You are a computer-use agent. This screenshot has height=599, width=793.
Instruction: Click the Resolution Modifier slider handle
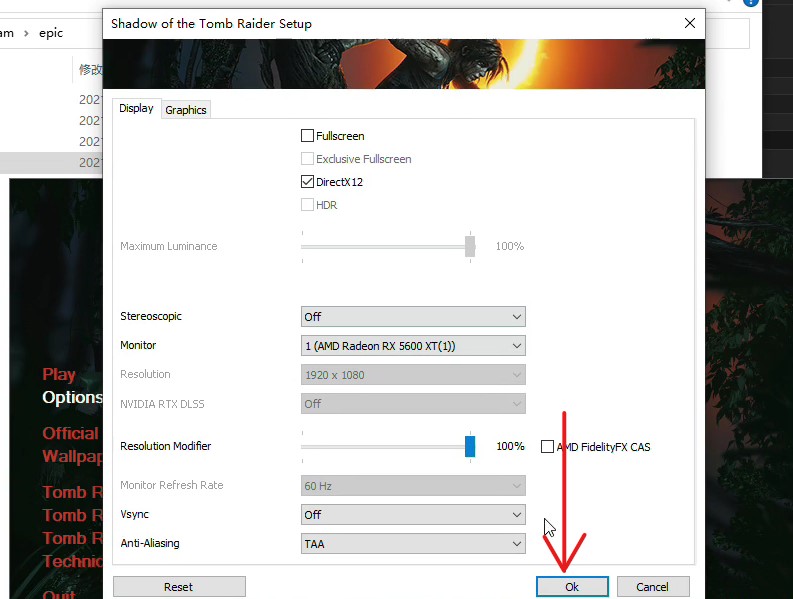pos(470,446)
